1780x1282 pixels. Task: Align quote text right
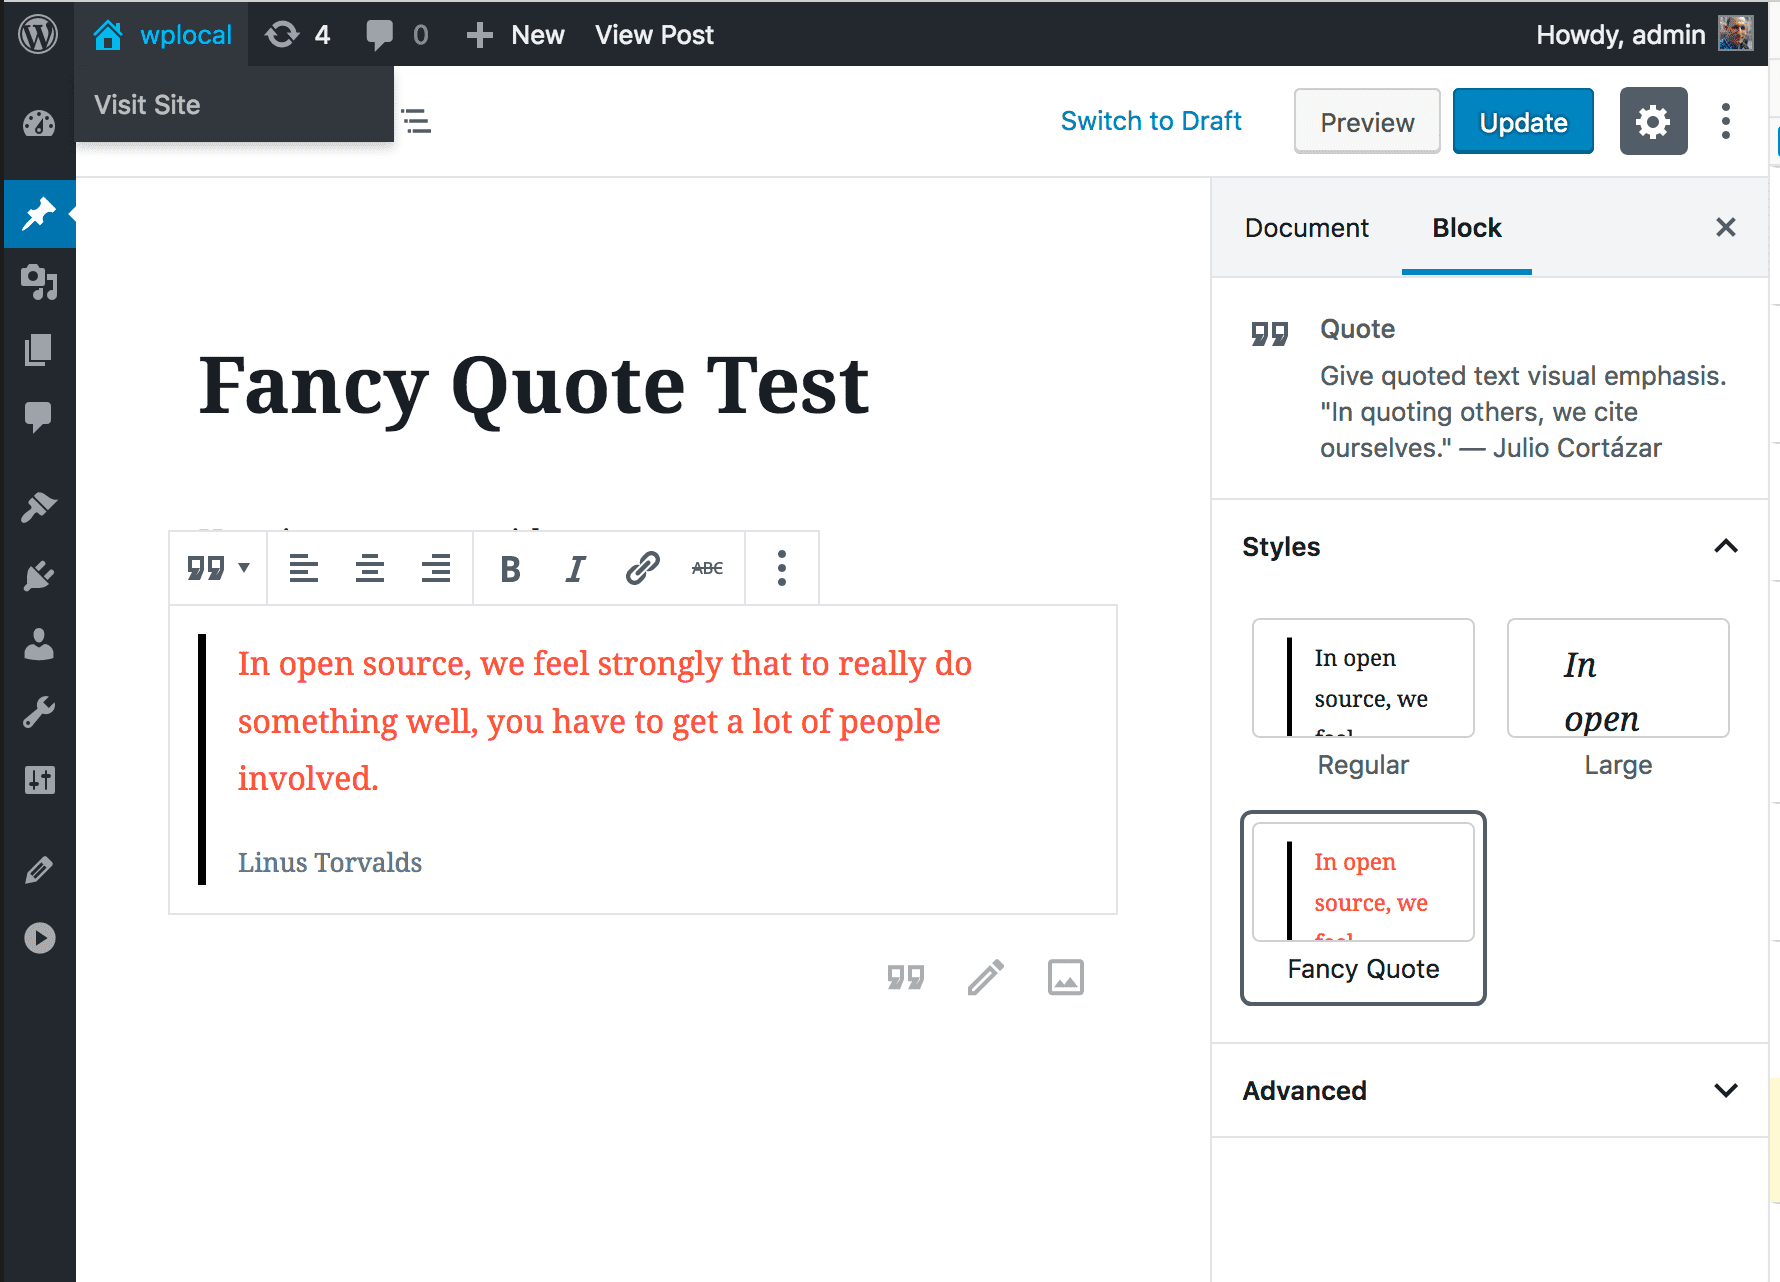(x=436, y=569)
